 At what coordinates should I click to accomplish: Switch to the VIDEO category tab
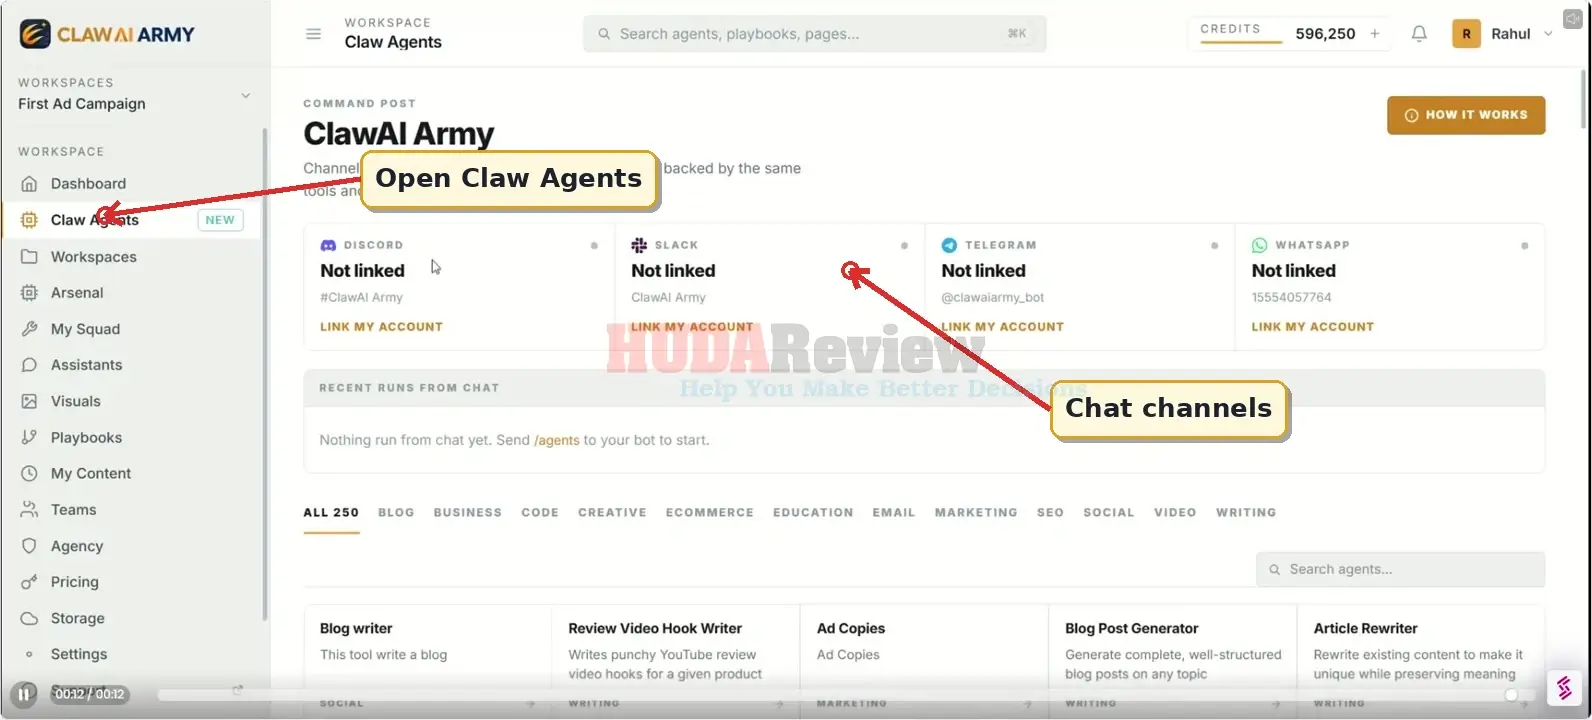click(1175, 513)
